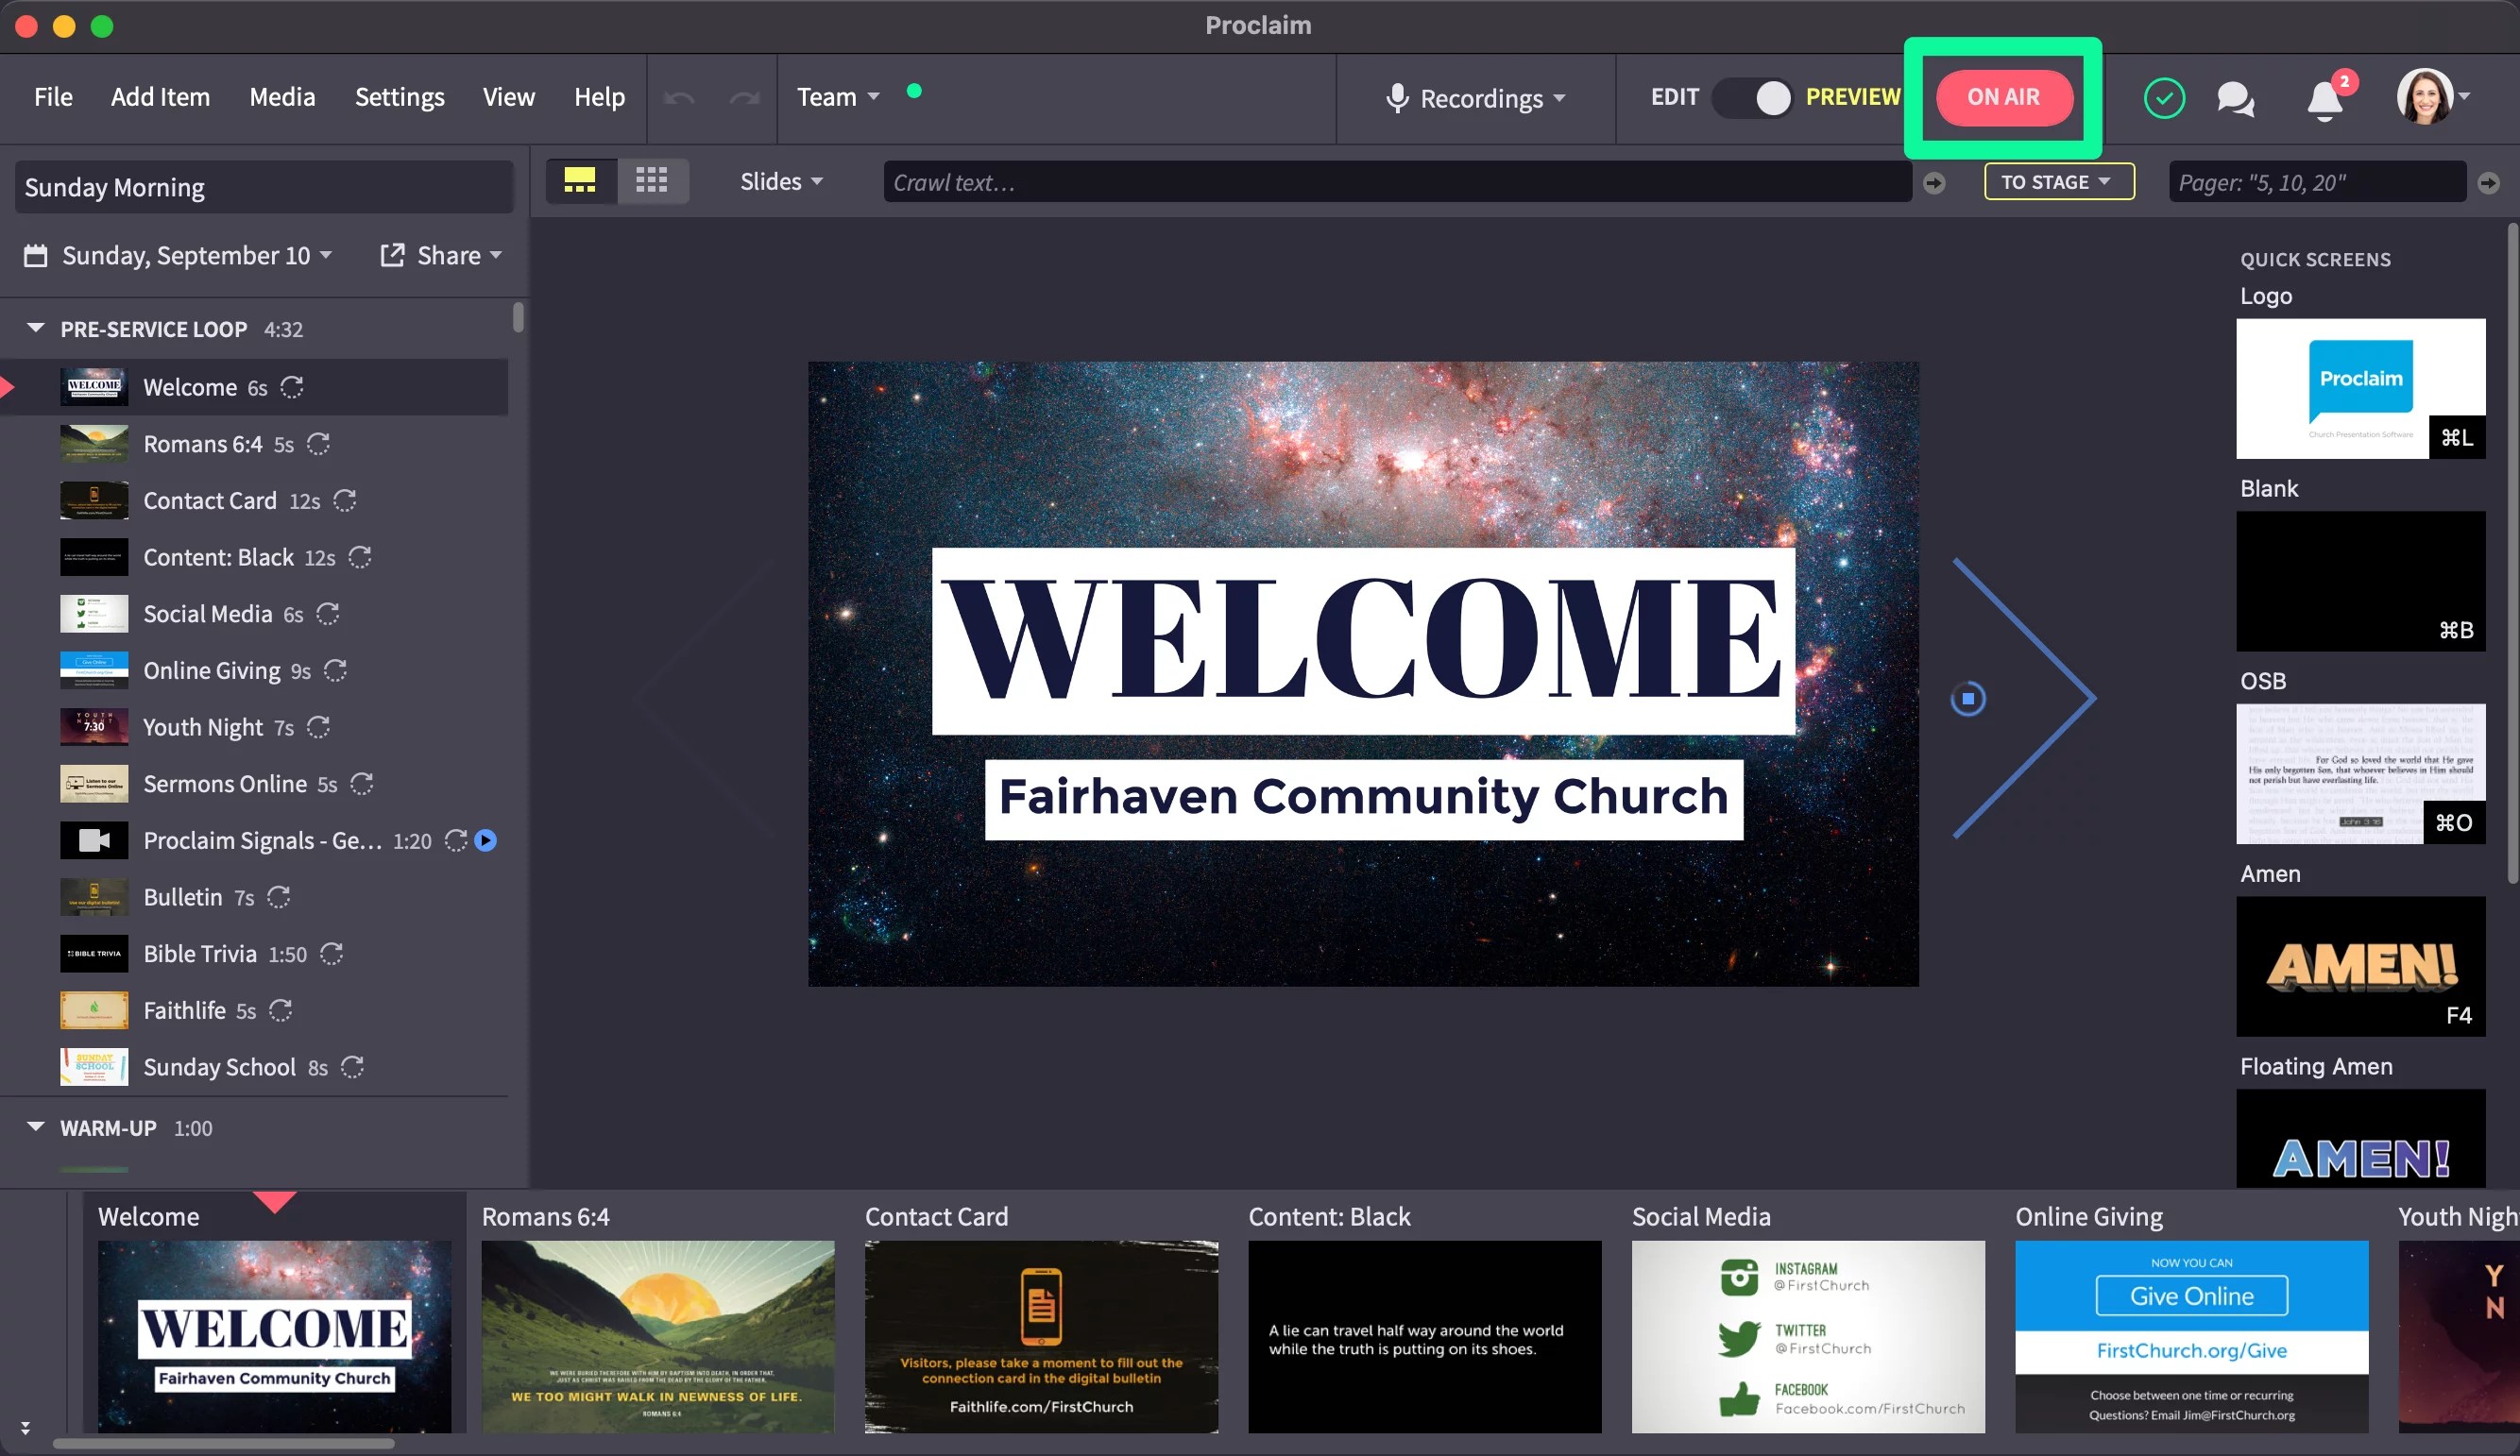The image size is (2520, 1456).
Task: Open the TO STAGE dropdown
Action: click(2058, 181)
